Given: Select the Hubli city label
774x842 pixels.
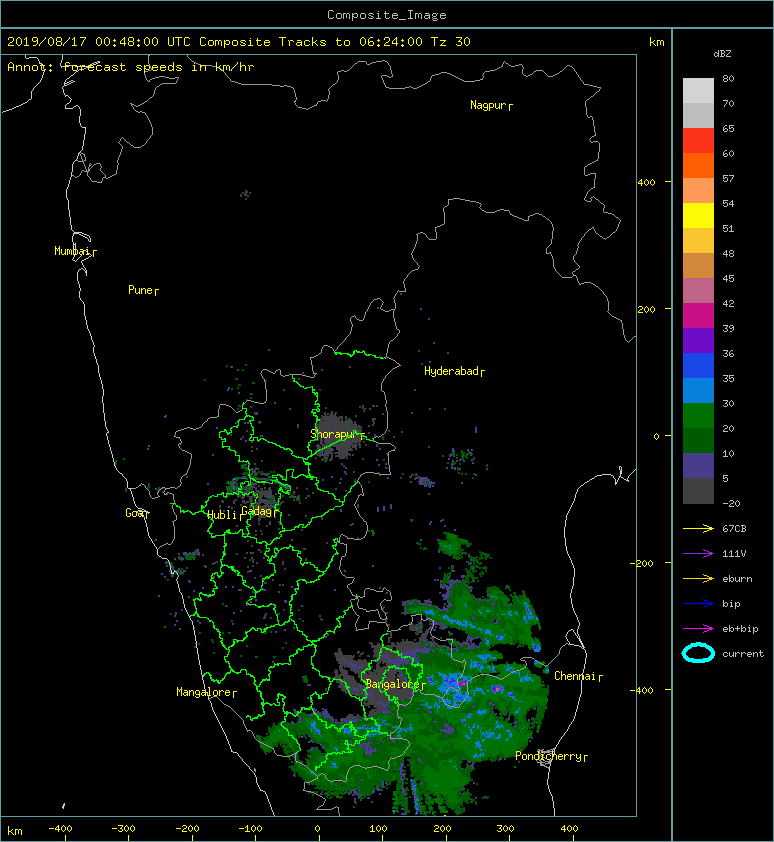Looking at the screenshot, I should pos(222,515).
